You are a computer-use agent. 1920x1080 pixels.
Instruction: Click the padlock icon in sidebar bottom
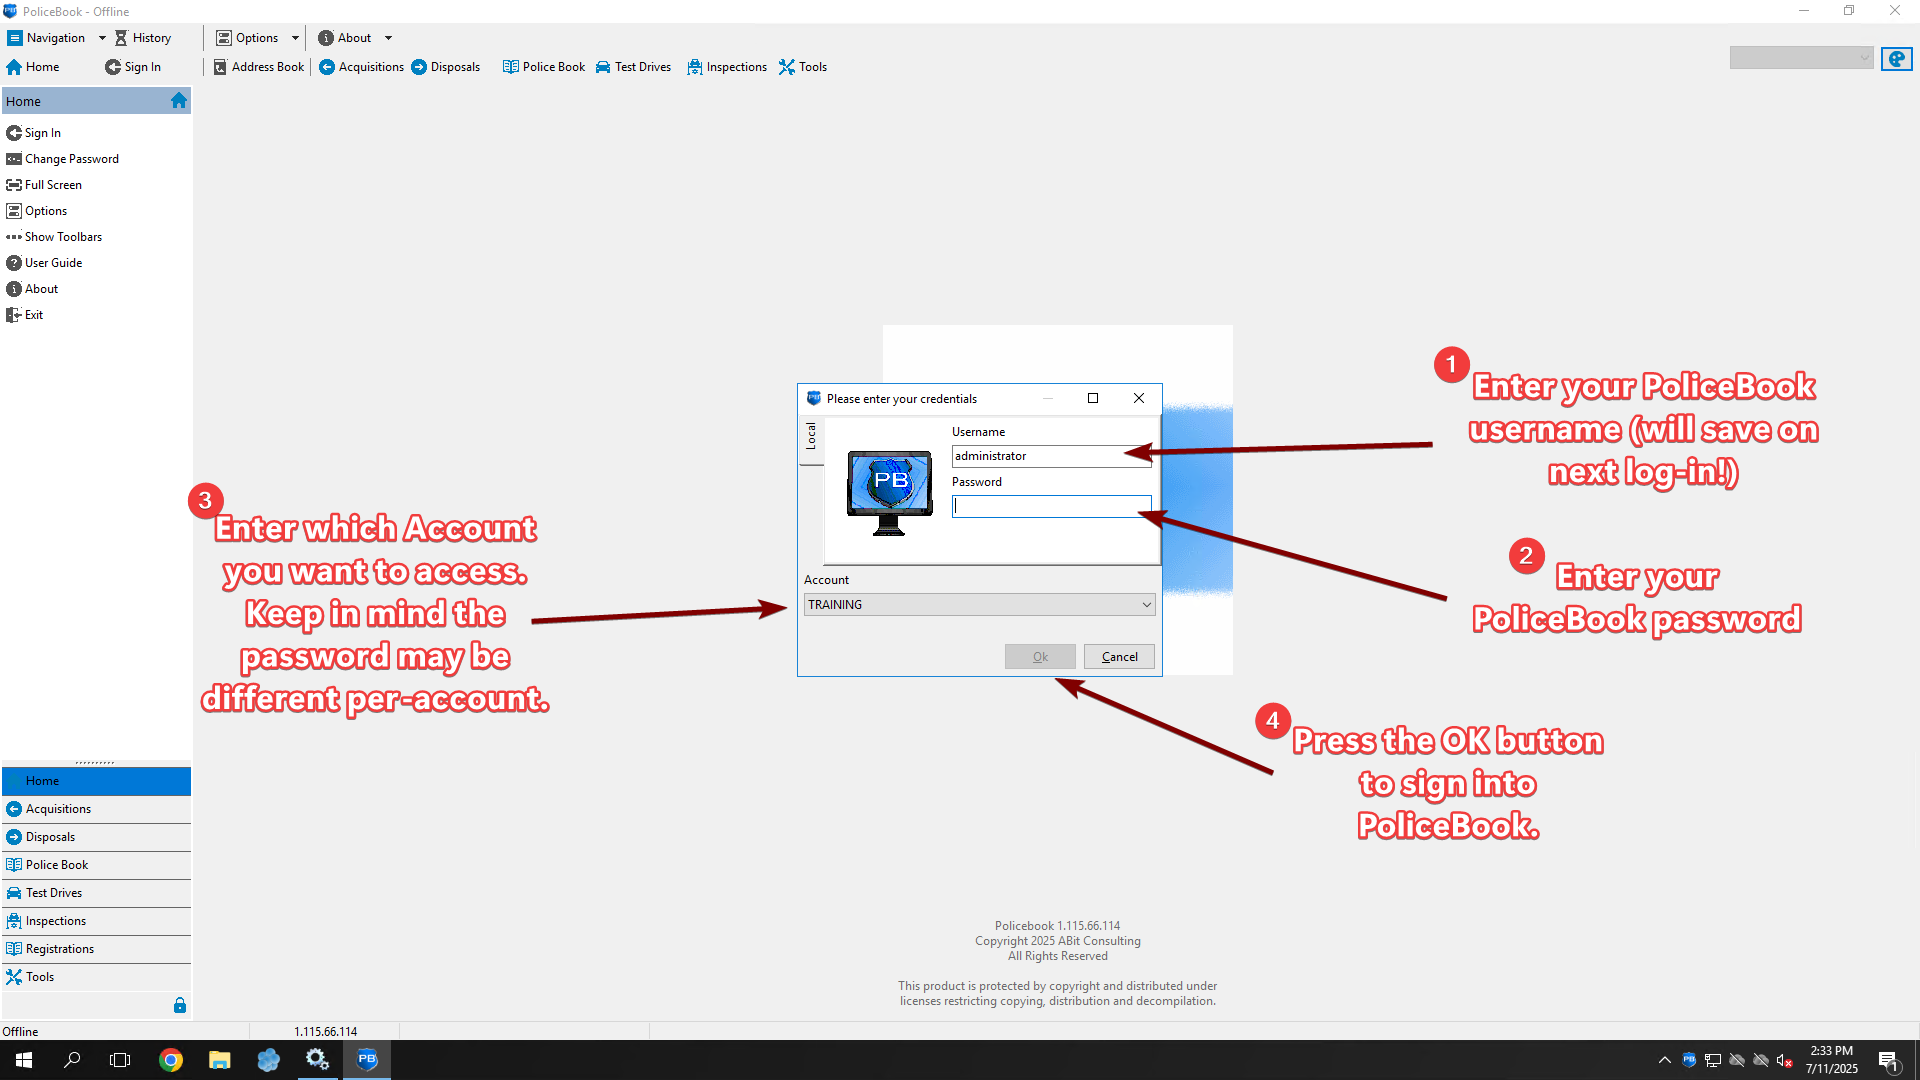[x=180, y=1005]
